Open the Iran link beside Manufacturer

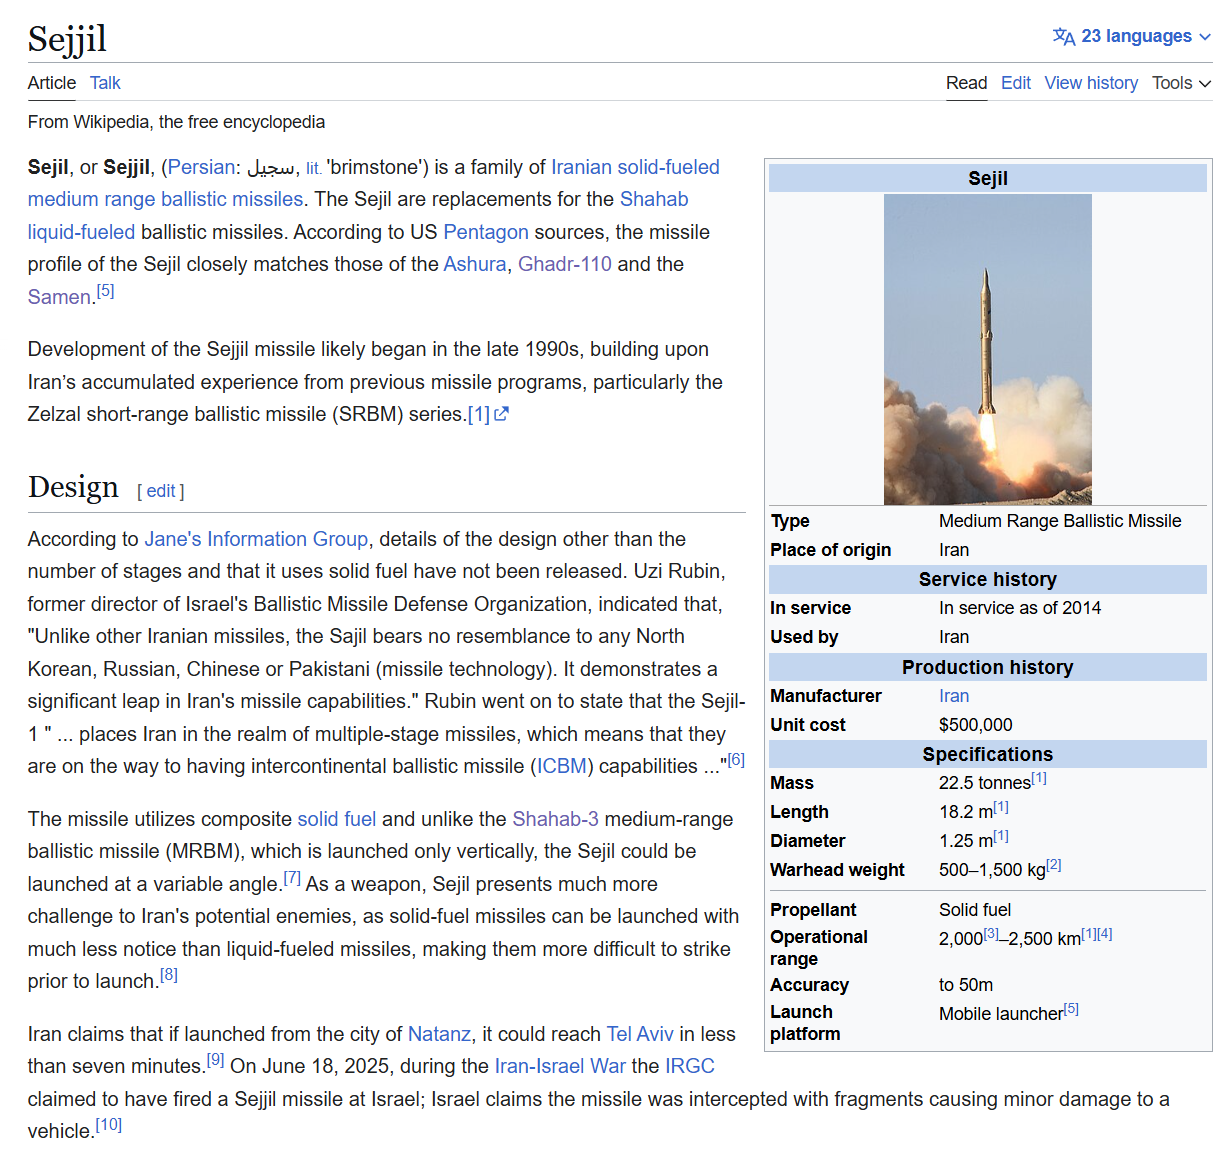954,696
